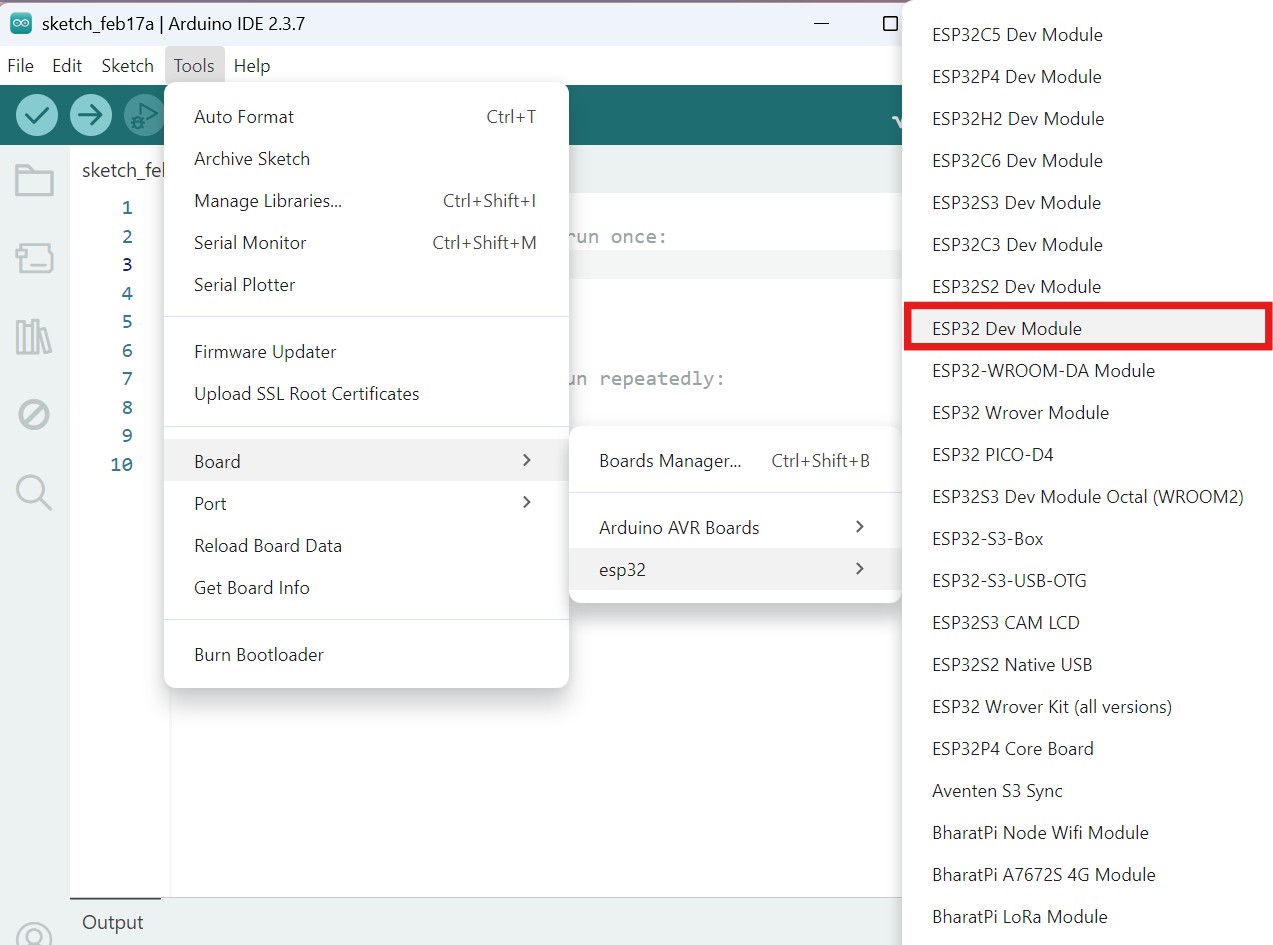Image resolution: width=1273 pixels, height=945 pixels.
Task: Open the Library Manager books icon
Action: (x=34, y=337)
